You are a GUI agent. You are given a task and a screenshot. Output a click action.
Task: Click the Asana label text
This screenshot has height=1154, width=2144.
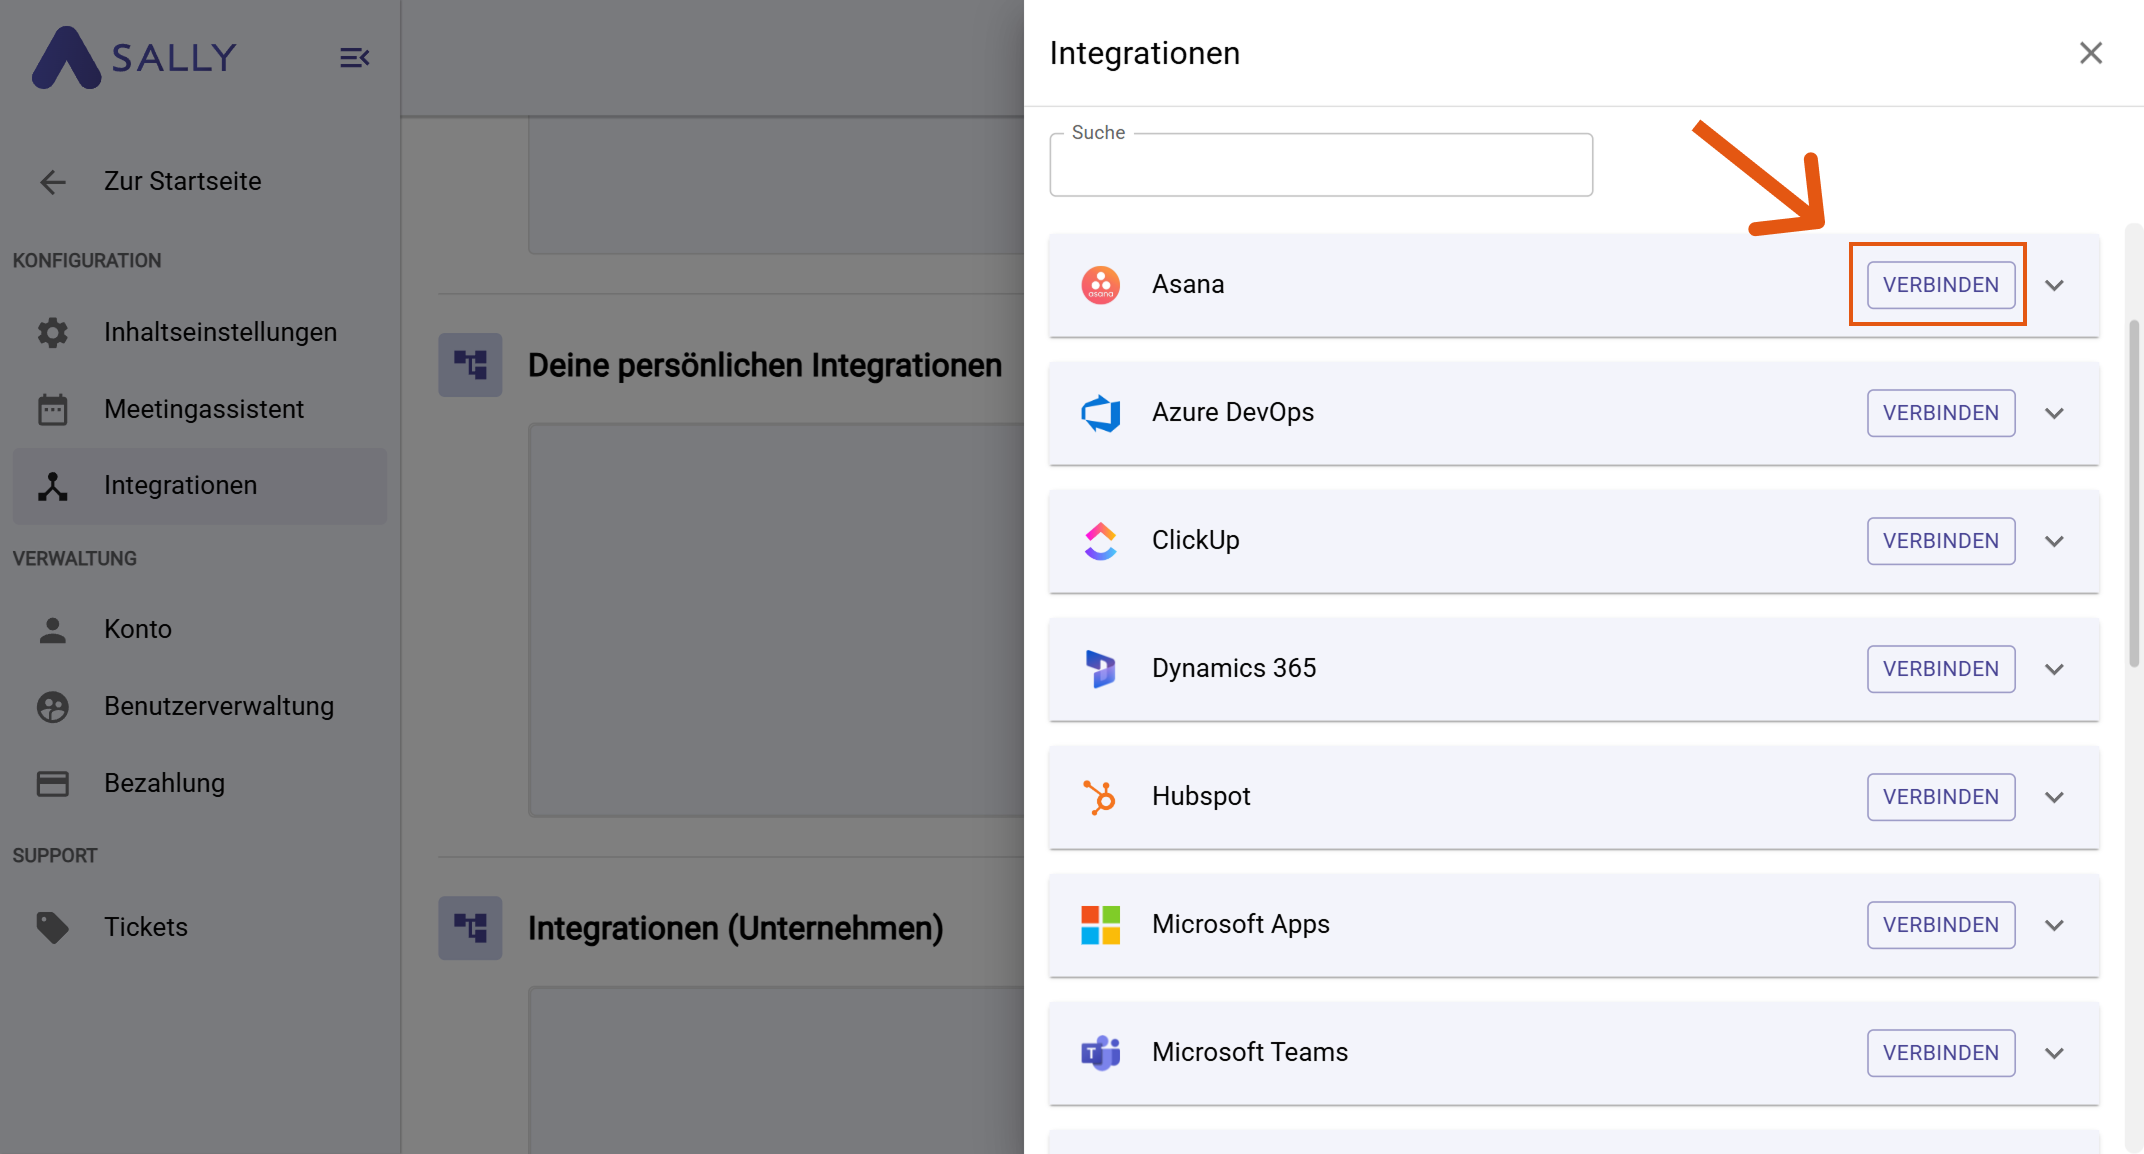tap(1188, 285)
